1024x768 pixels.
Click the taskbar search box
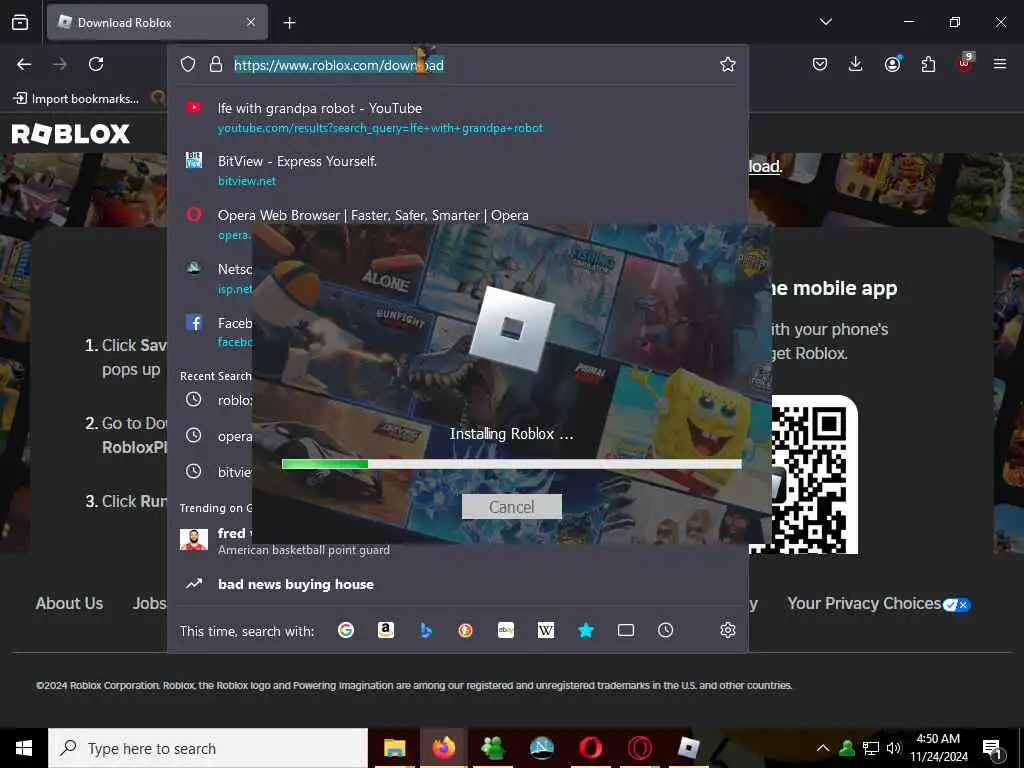[208, 748]
